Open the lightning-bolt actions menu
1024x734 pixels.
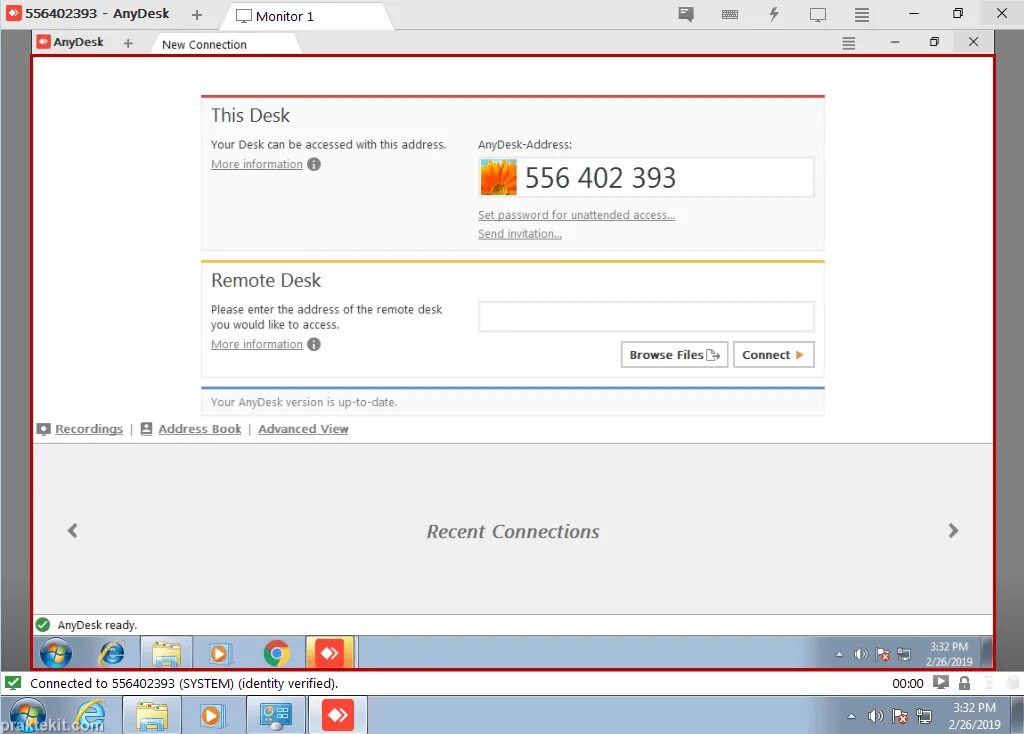pos(773,14)
